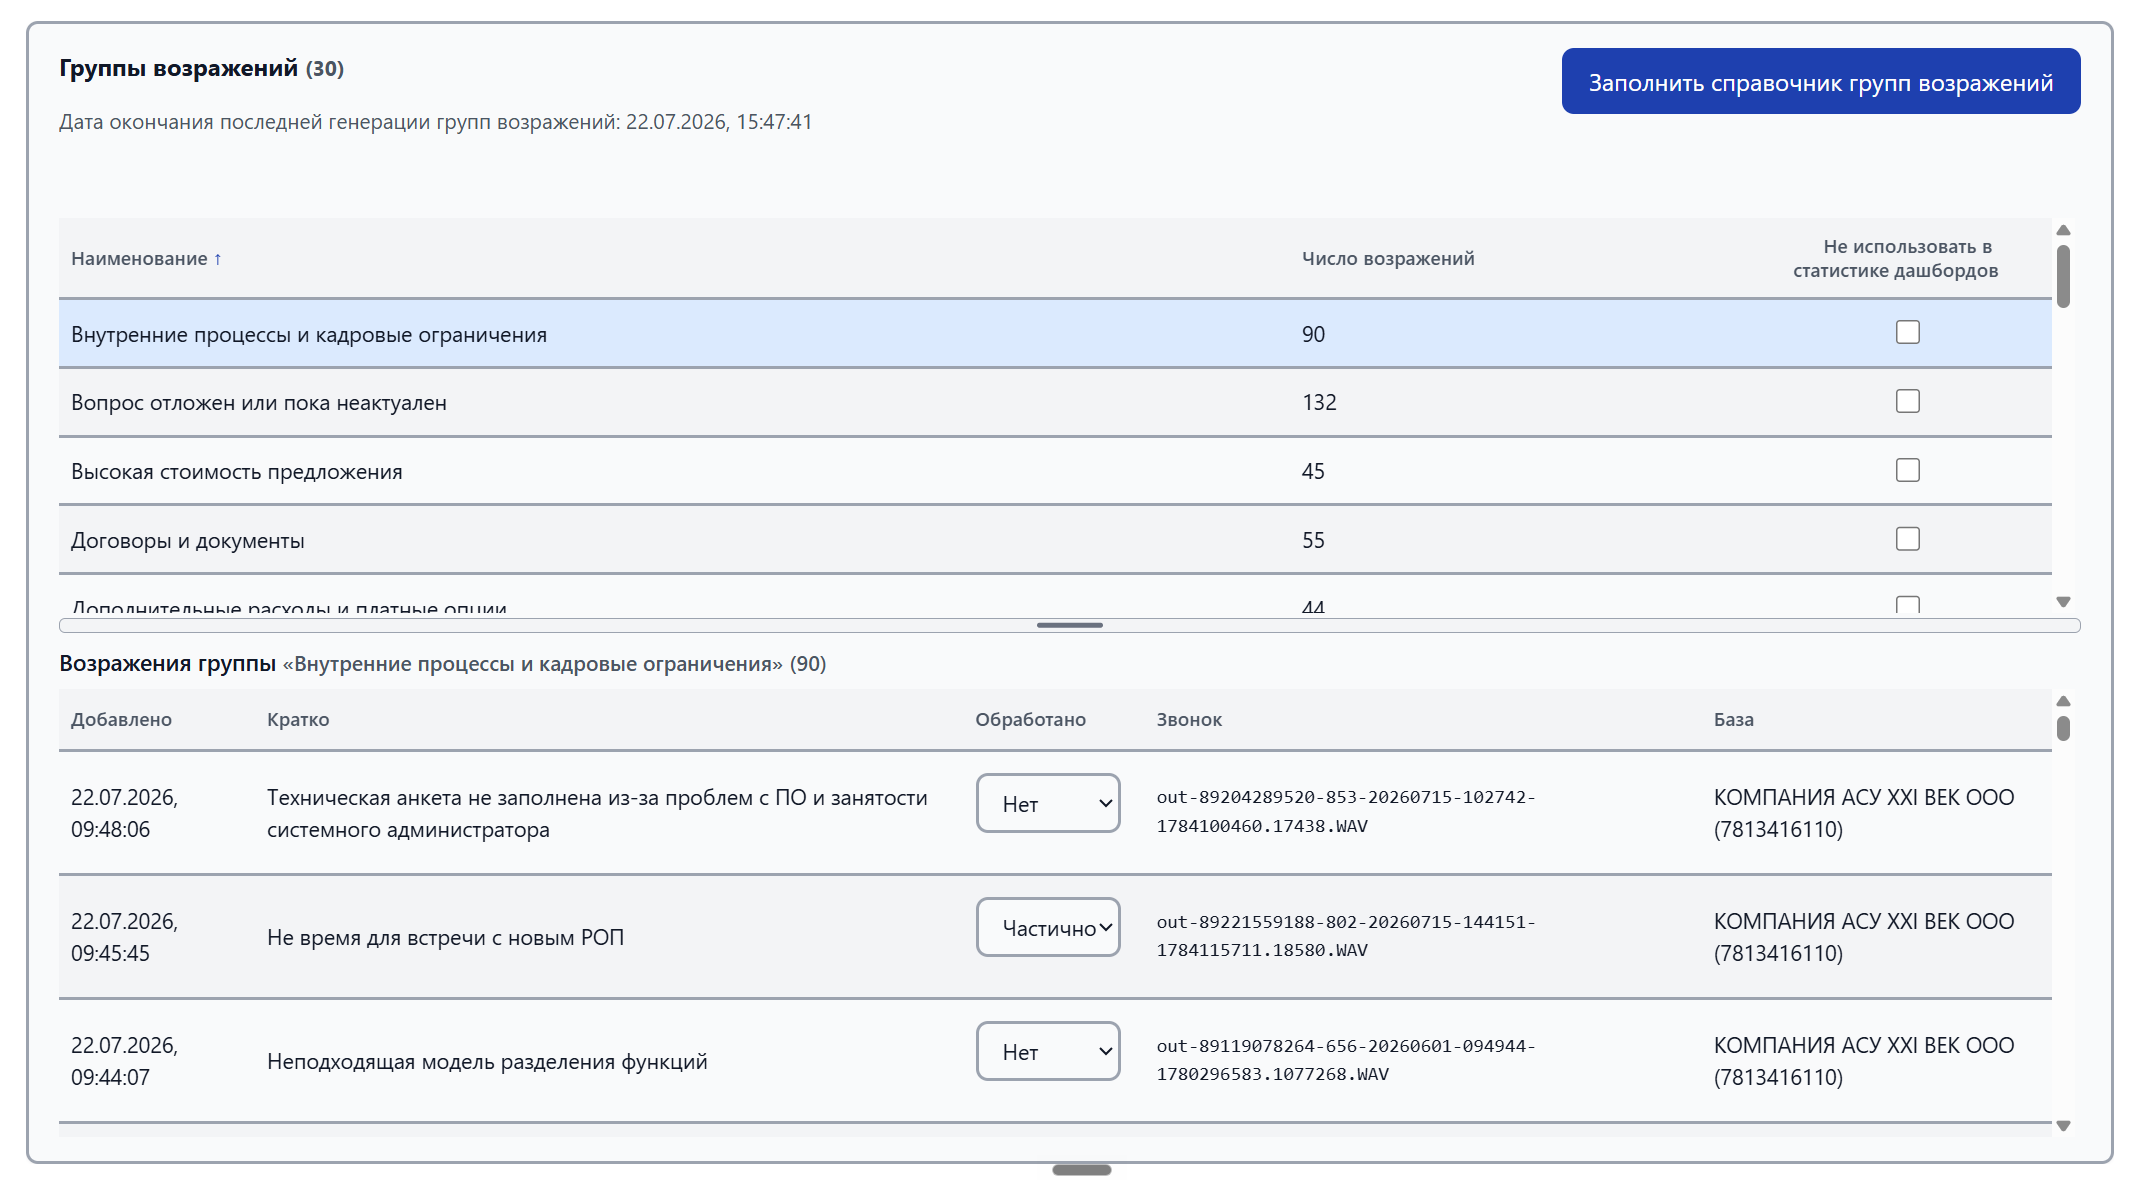This screenshot has width=2156, height=1180.
Task: Click the objection count 90
Action: (1313, 334)
